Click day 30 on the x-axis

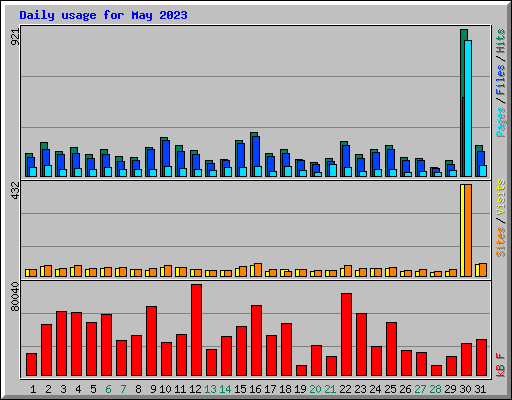tap(465, 389)
